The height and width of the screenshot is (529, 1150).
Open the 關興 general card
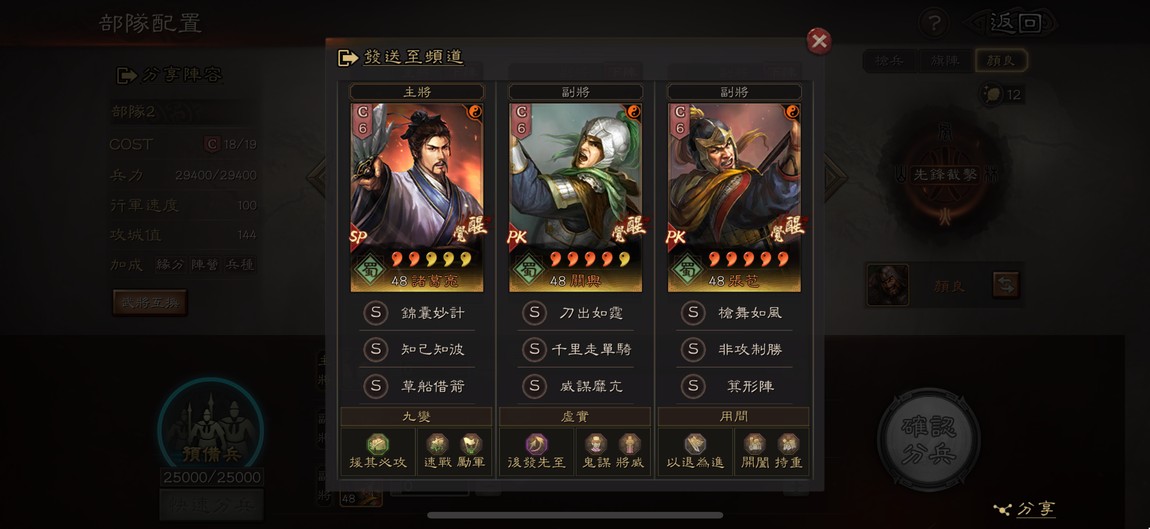coord(576,197)
